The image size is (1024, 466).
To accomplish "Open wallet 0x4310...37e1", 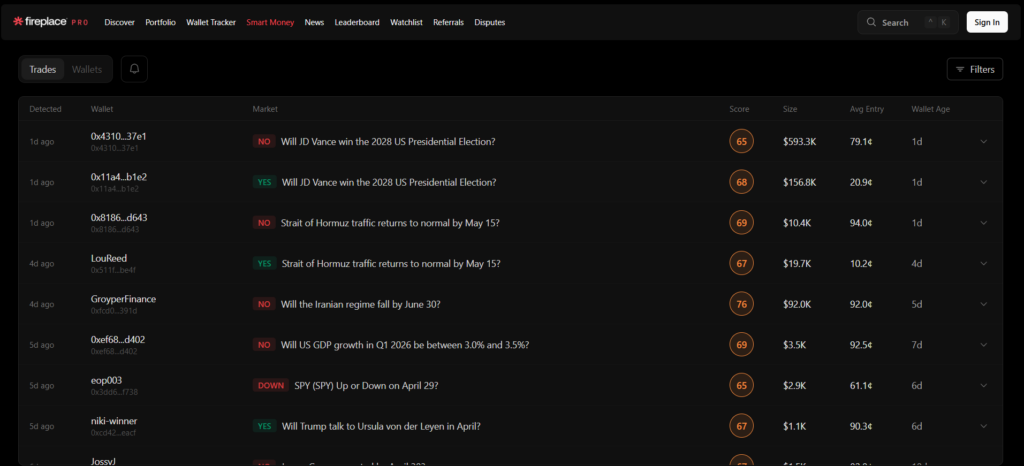I will coord(118,136).
